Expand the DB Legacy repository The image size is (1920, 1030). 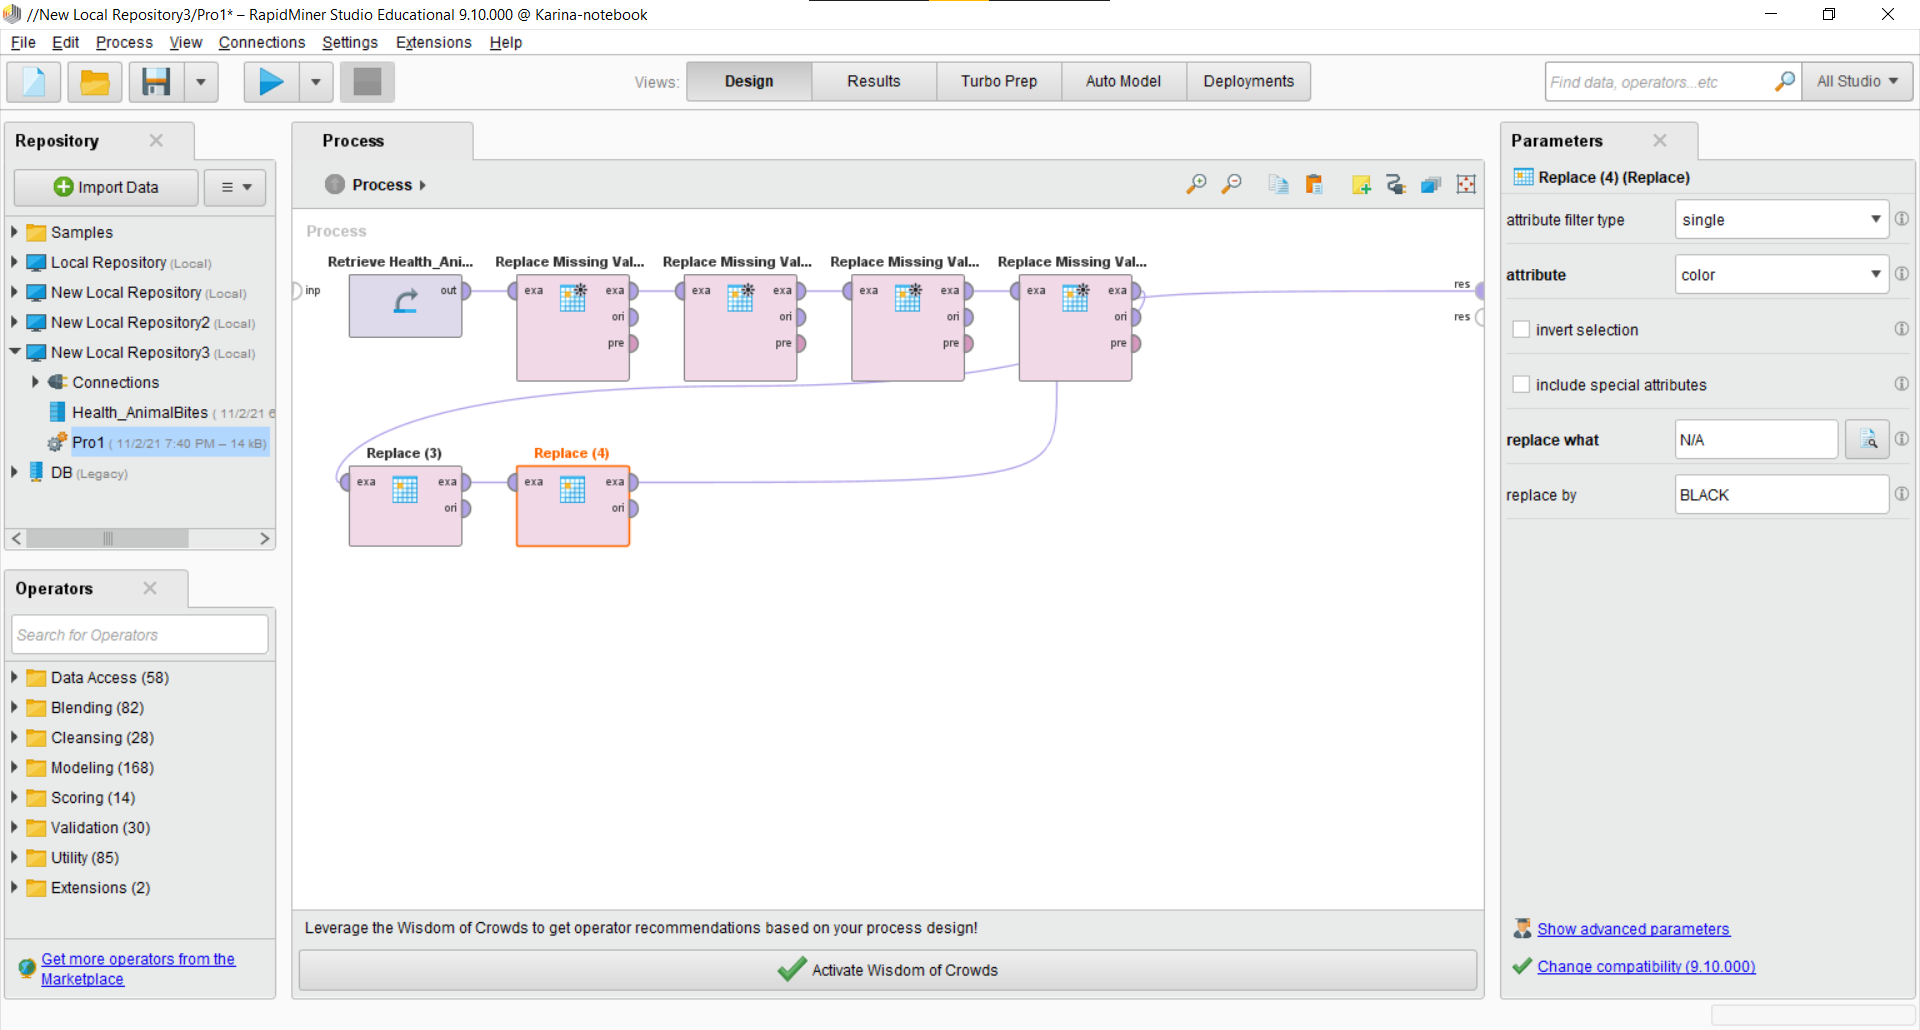[14, 471]
